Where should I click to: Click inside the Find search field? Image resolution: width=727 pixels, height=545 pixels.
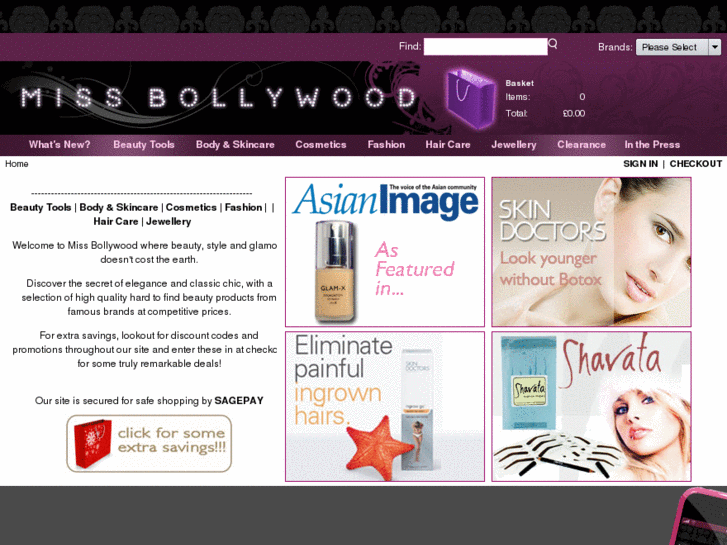coord(485,46)
